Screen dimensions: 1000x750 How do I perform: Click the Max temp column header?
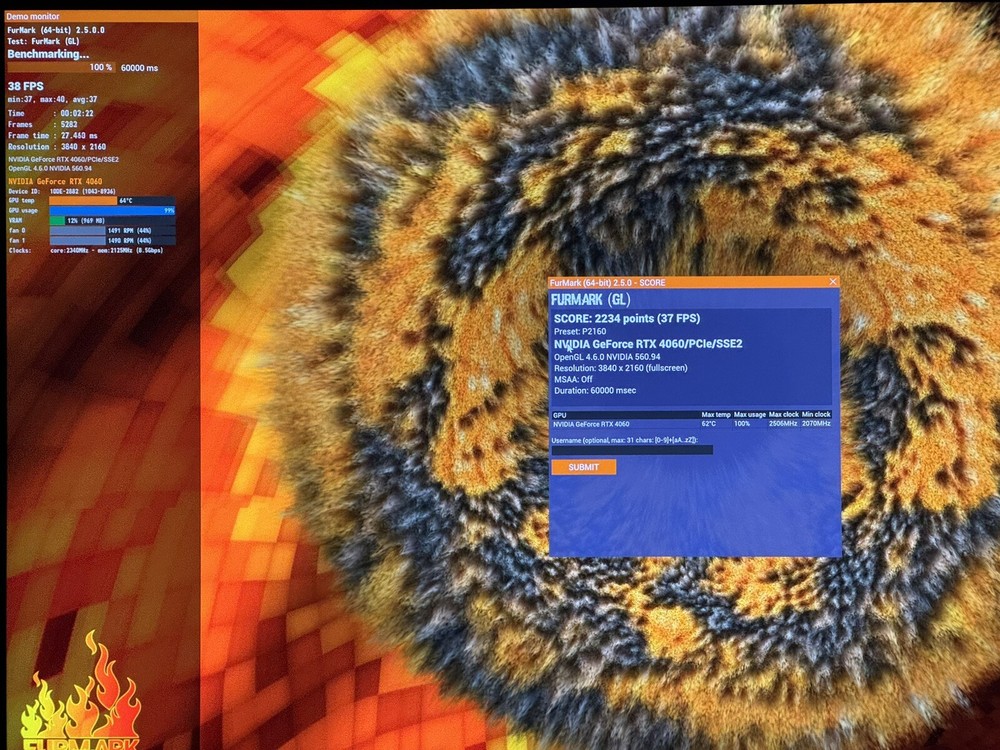point(715,414)
